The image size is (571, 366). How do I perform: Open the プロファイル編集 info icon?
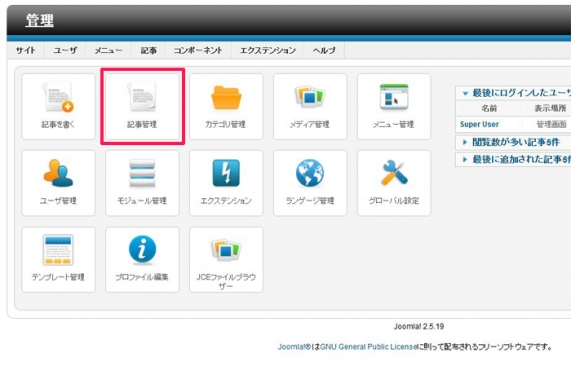[142, 260]
